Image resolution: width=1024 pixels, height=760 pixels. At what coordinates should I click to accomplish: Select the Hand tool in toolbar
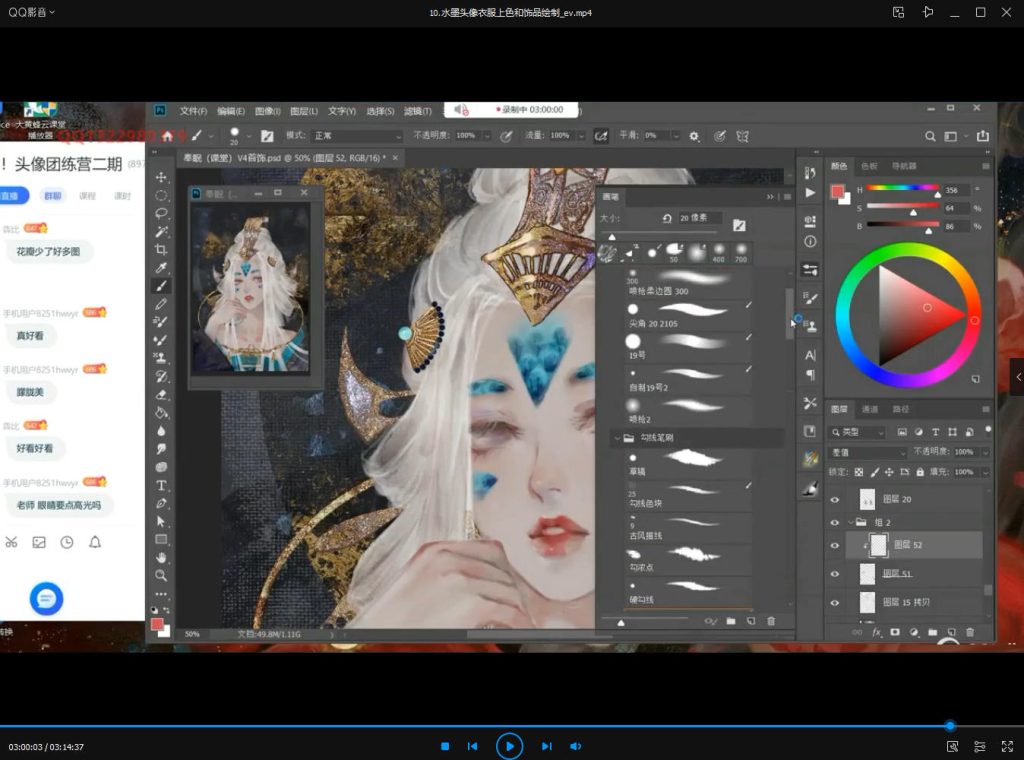(161, 557)
